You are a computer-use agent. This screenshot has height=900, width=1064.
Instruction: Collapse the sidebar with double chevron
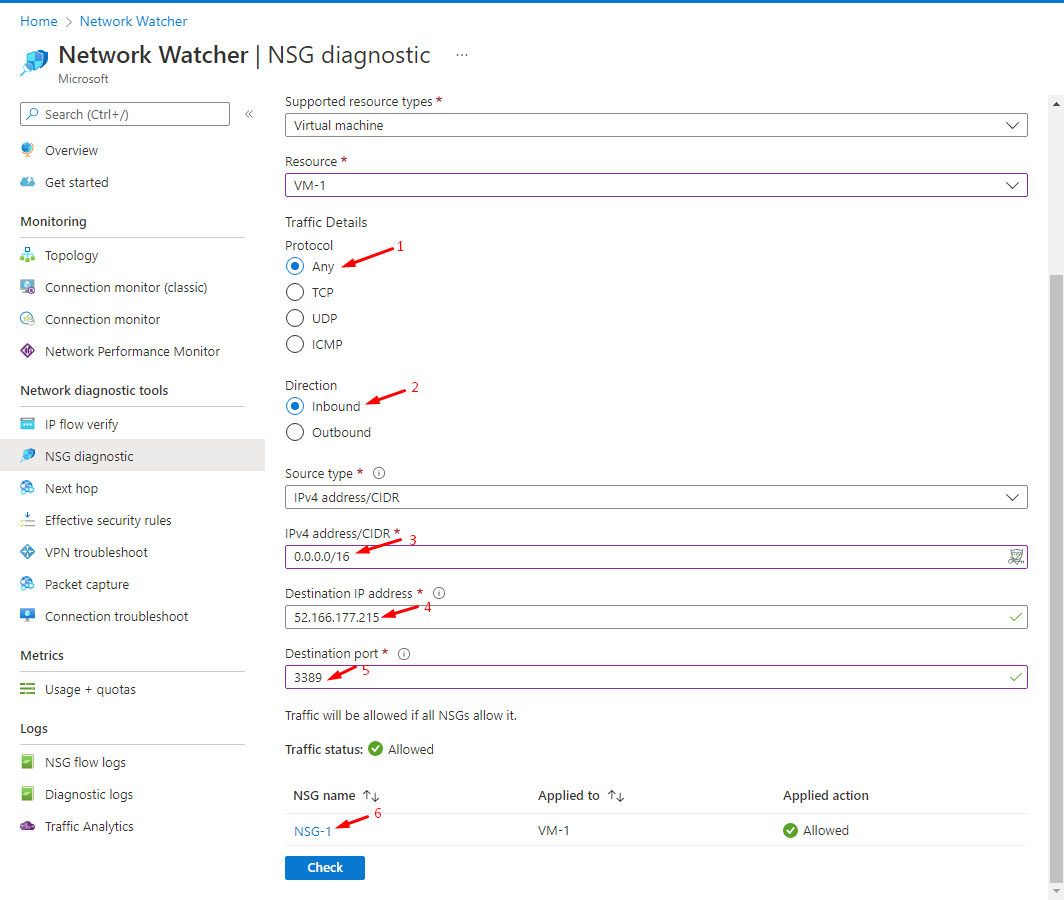pyautogui.click(x=249, y=114)
